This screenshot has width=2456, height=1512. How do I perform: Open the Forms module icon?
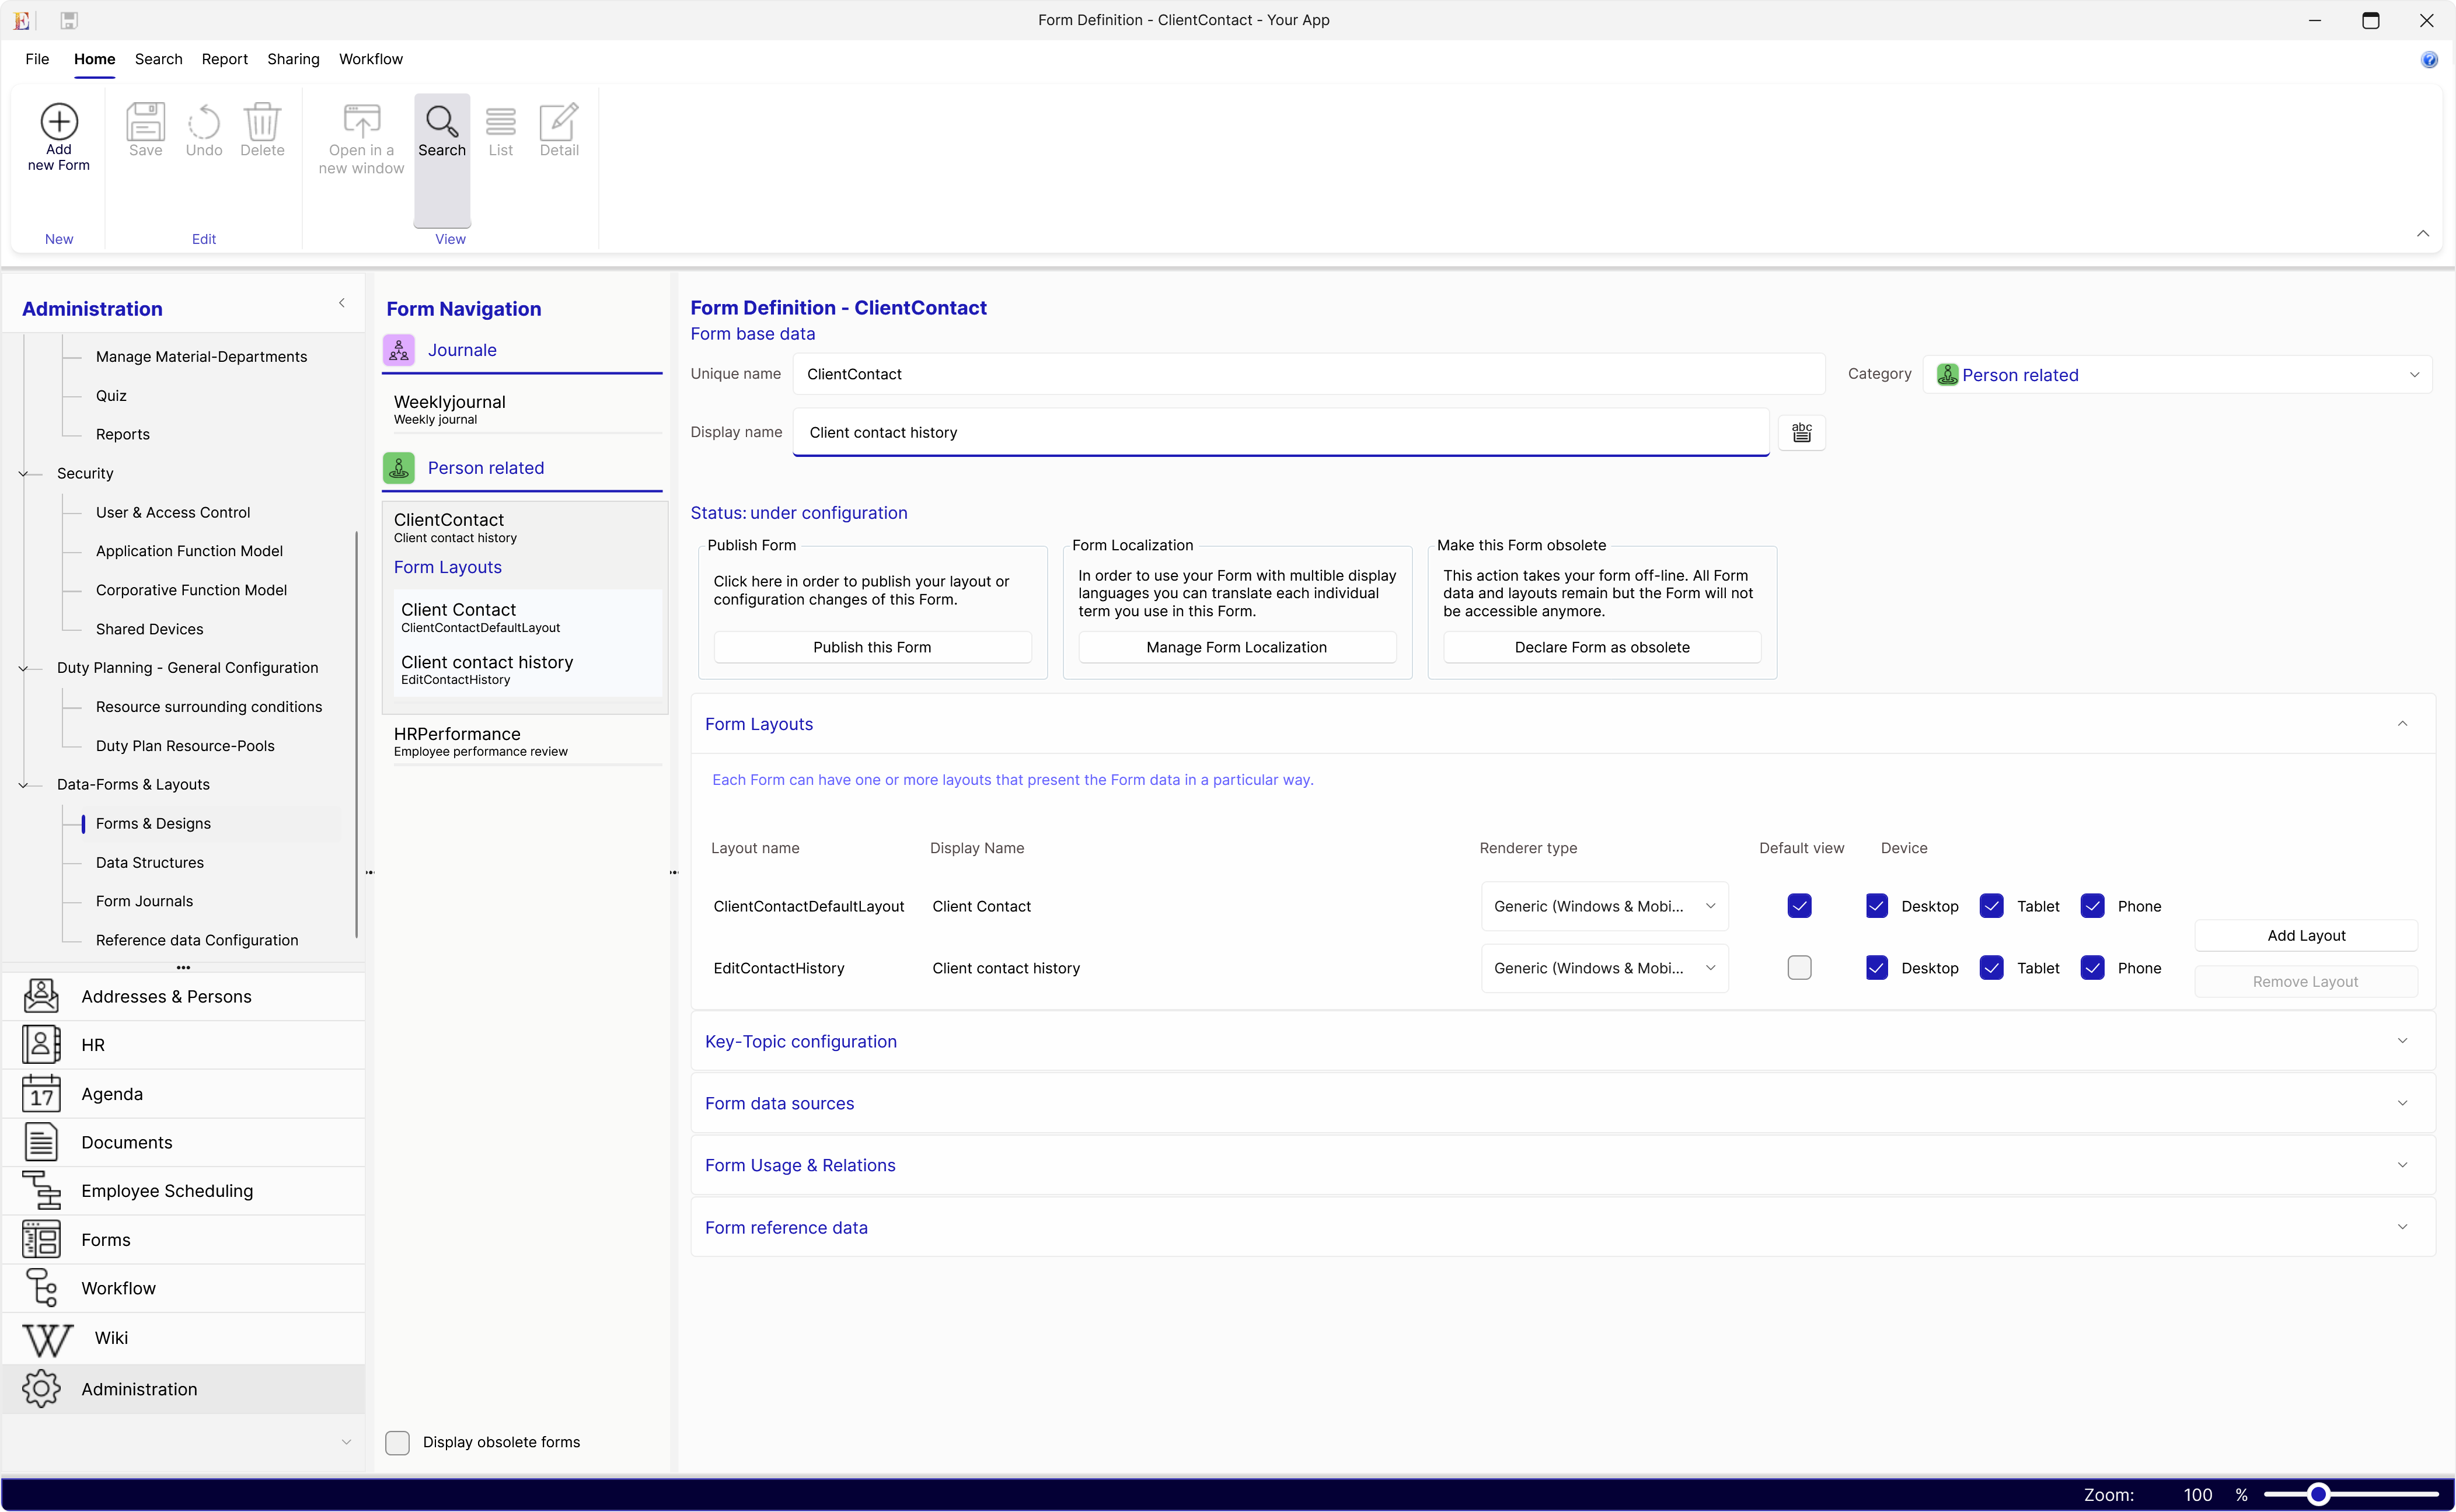coord(41,1240)
